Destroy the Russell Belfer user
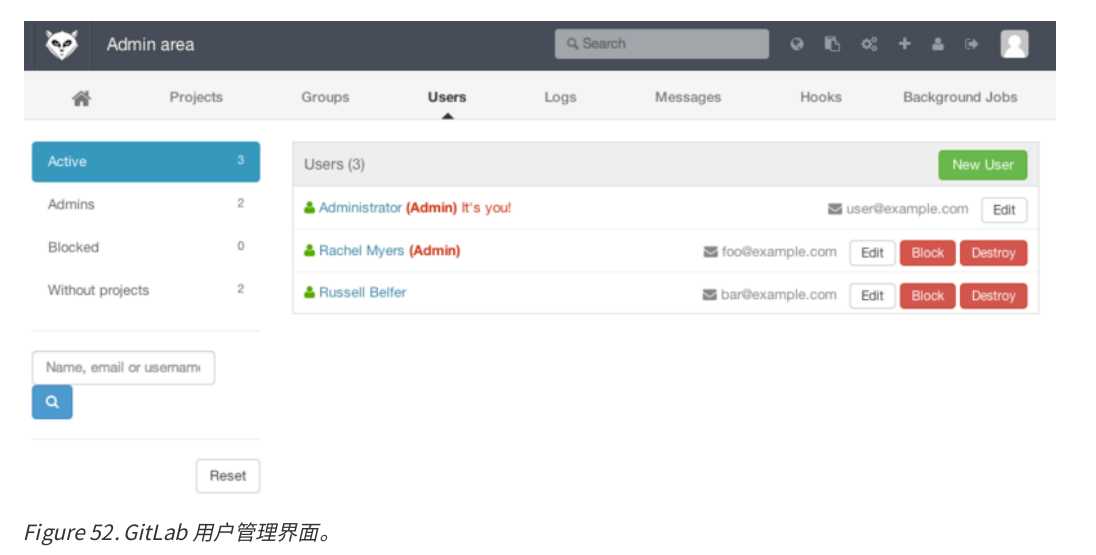 993,296
